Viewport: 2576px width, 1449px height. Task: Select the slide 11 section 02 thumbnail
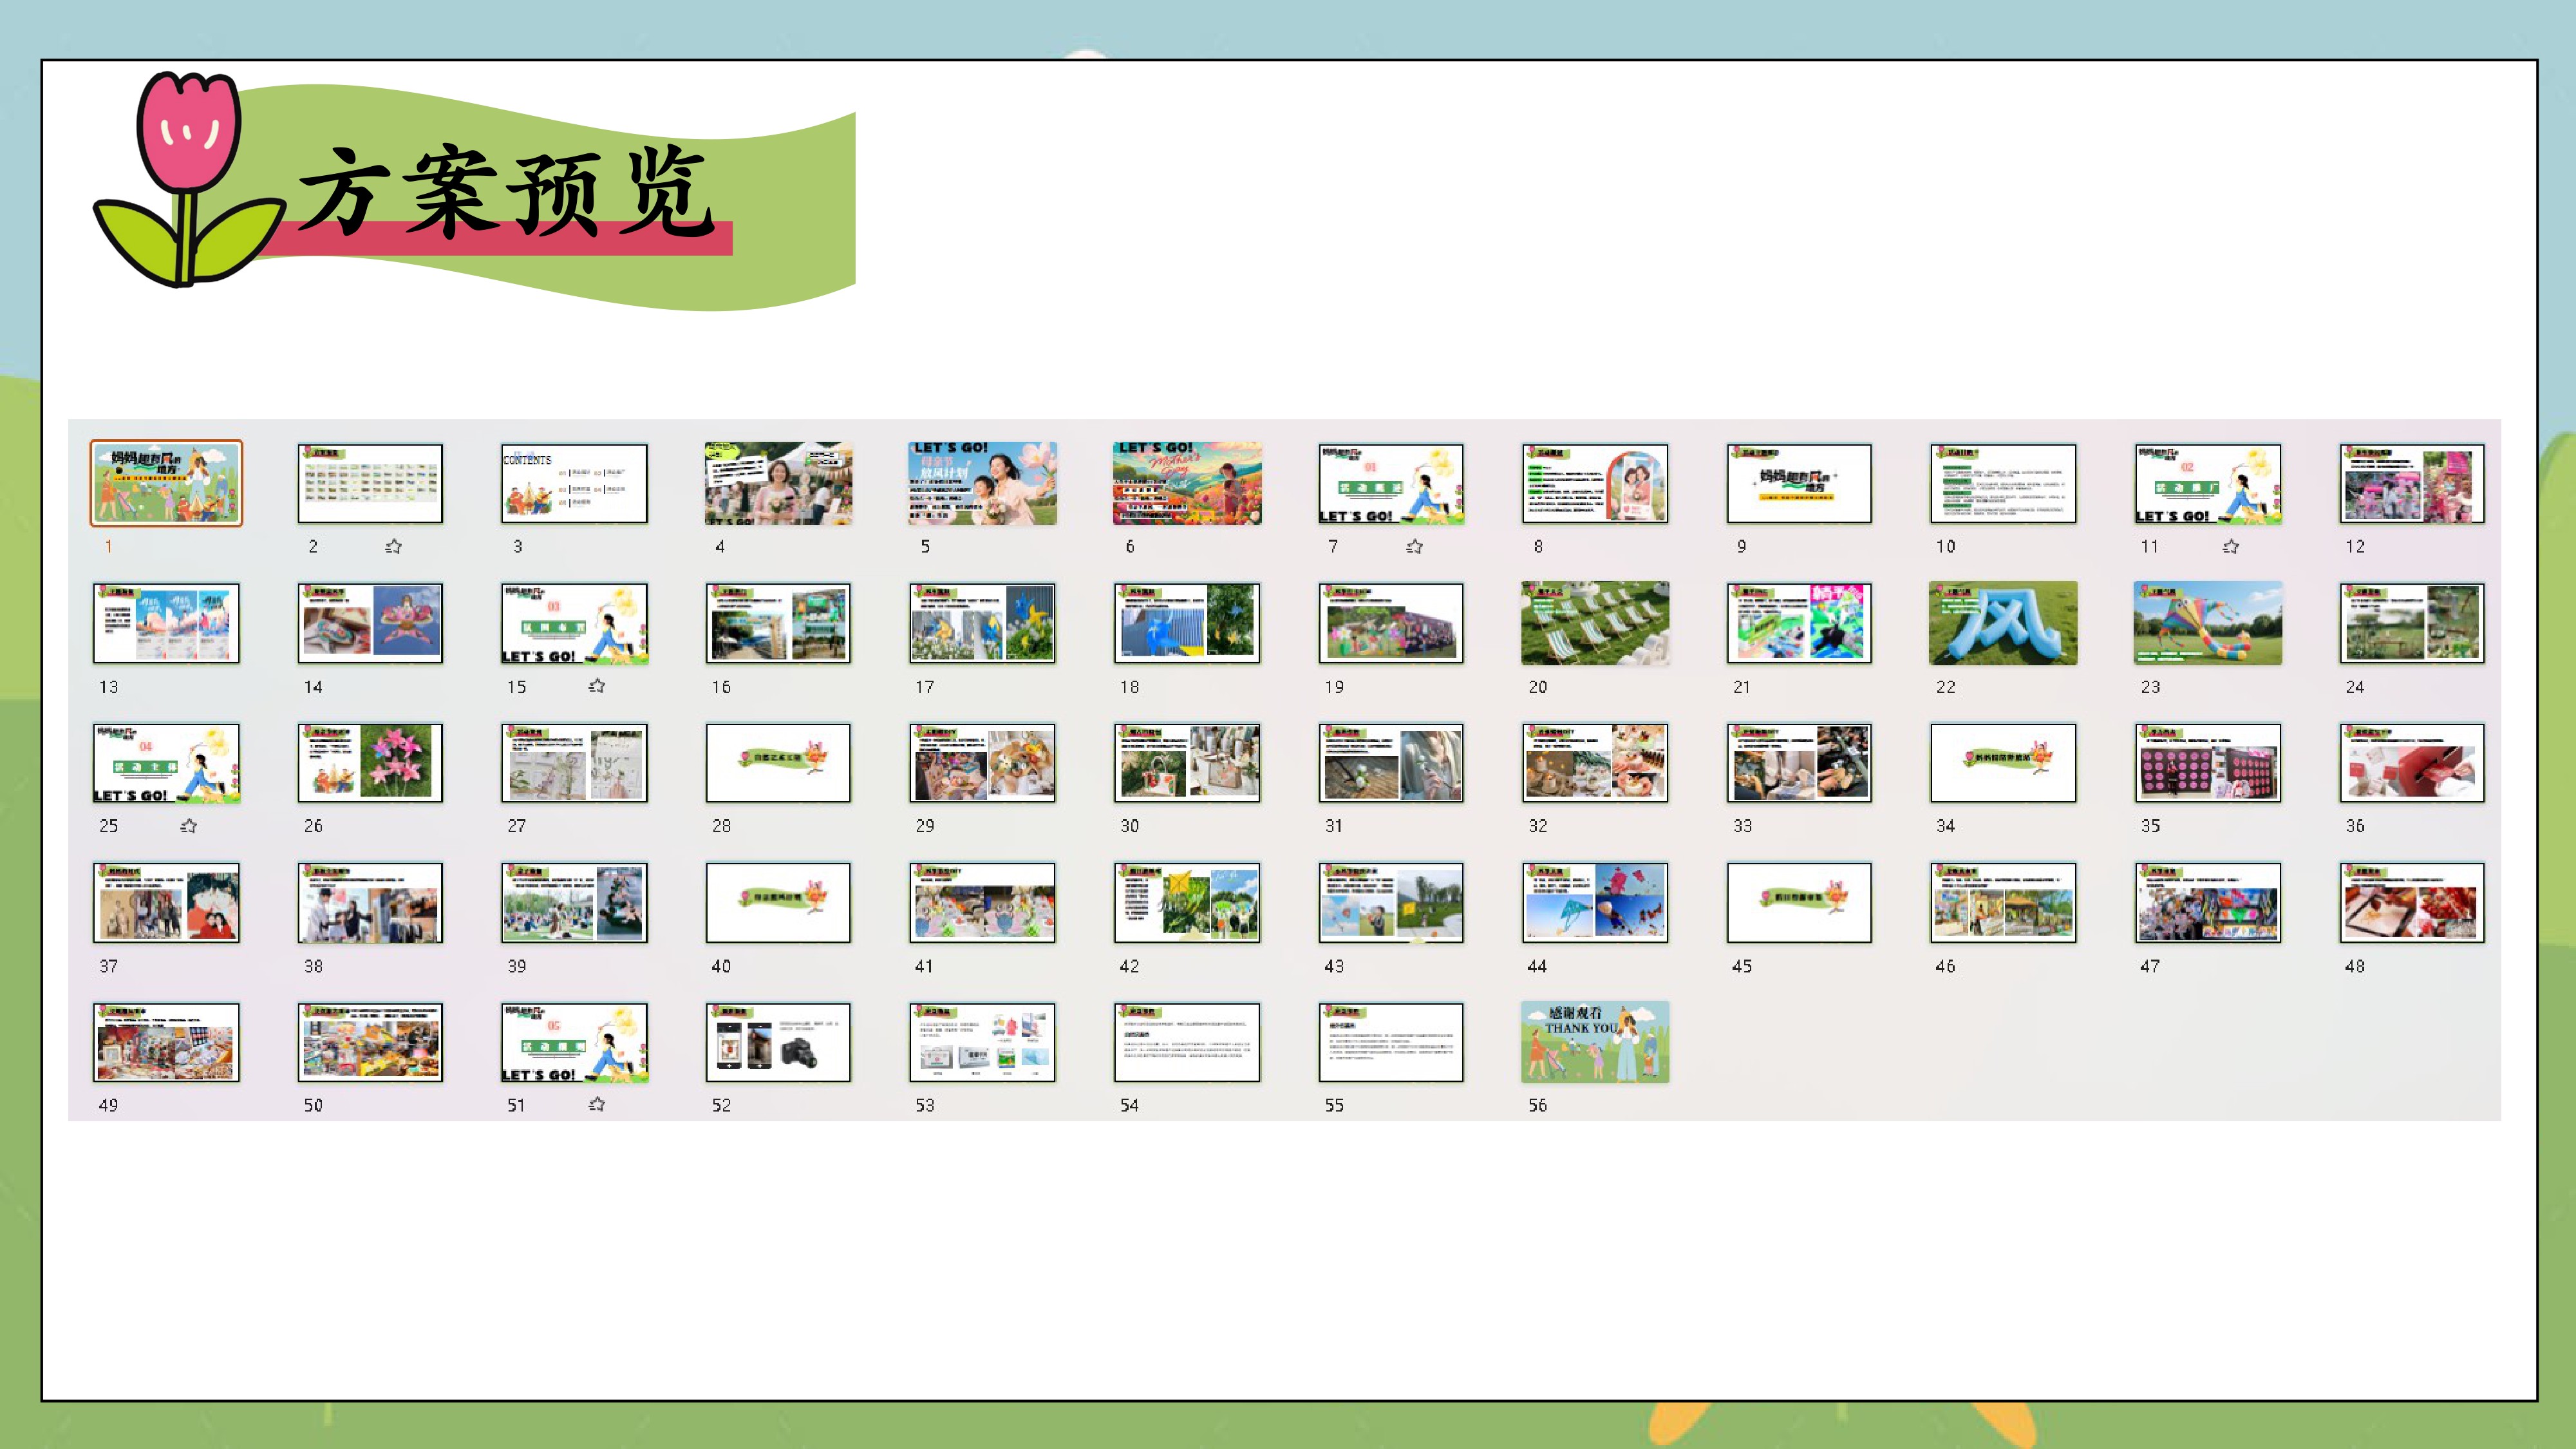[2208, 483]
